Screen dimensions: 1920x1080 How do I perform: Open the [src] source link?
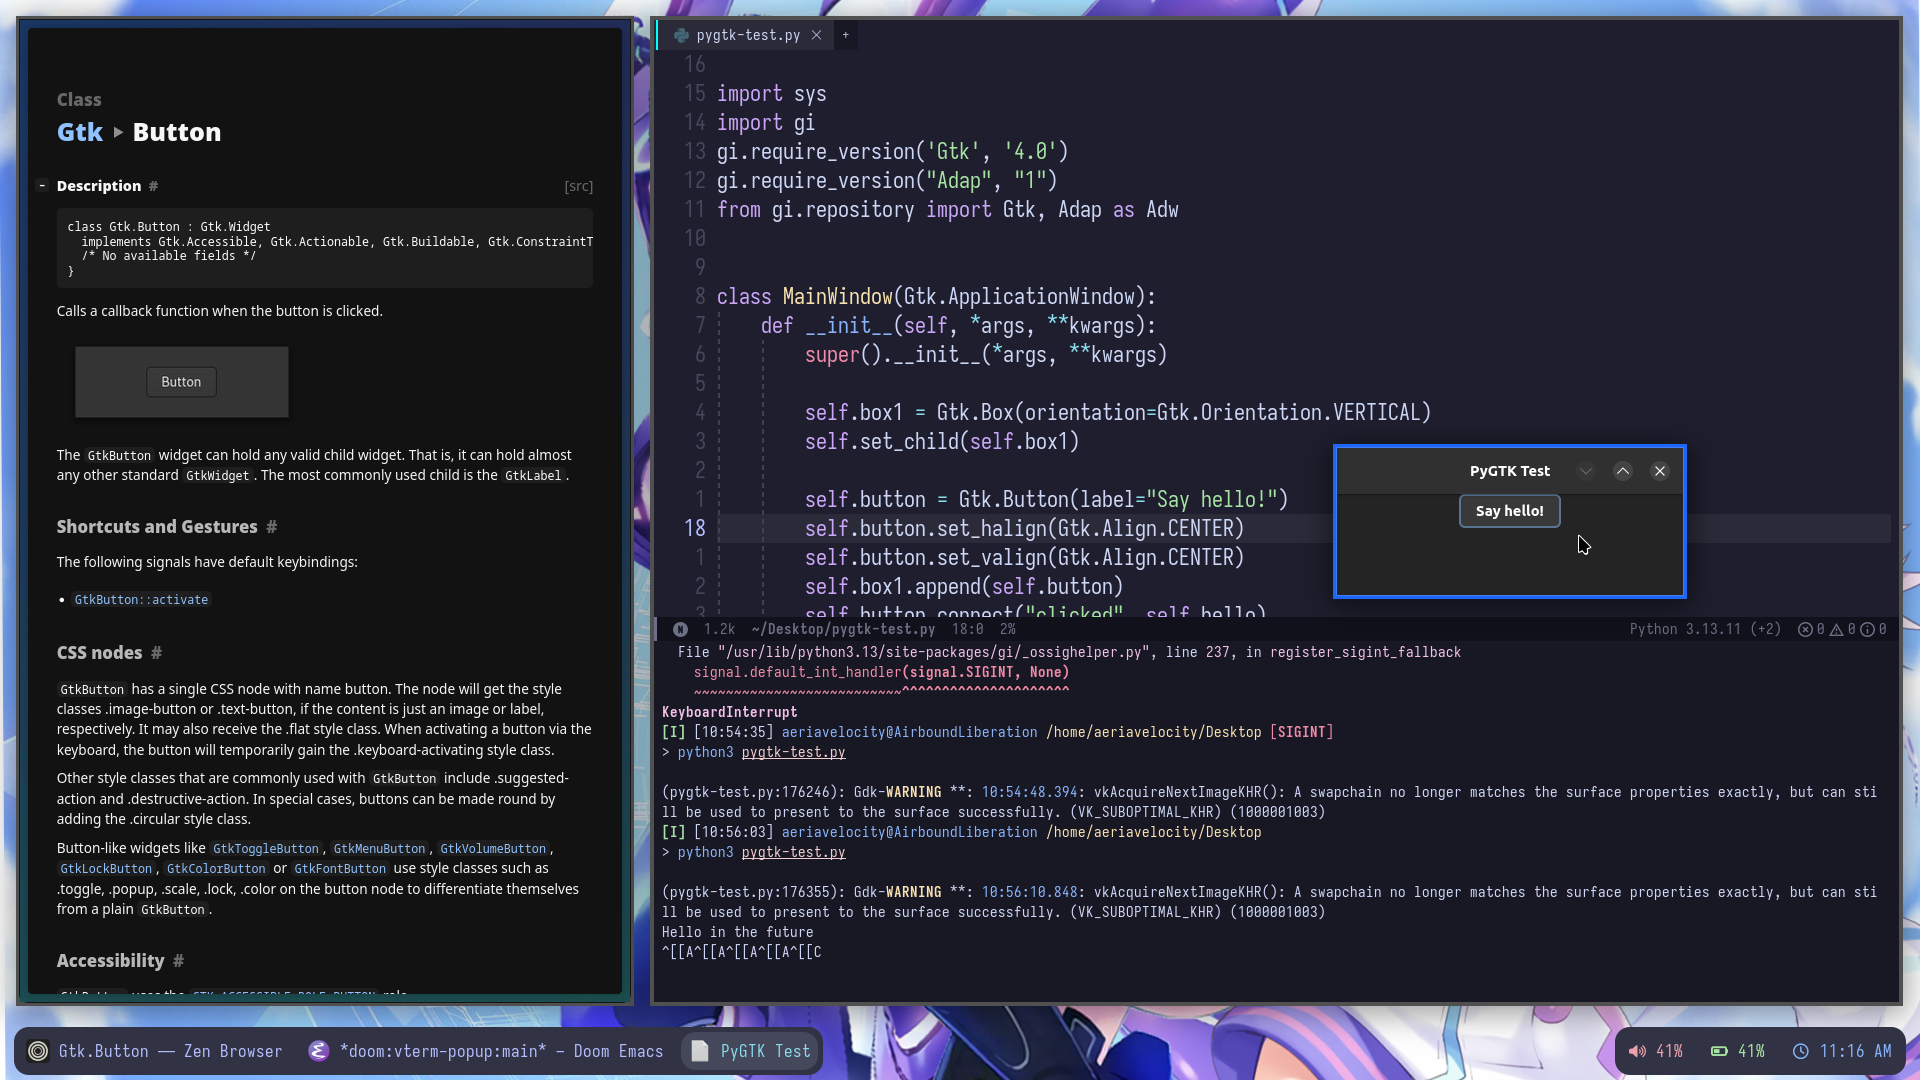pyautogui.click(x=578, y=187)
